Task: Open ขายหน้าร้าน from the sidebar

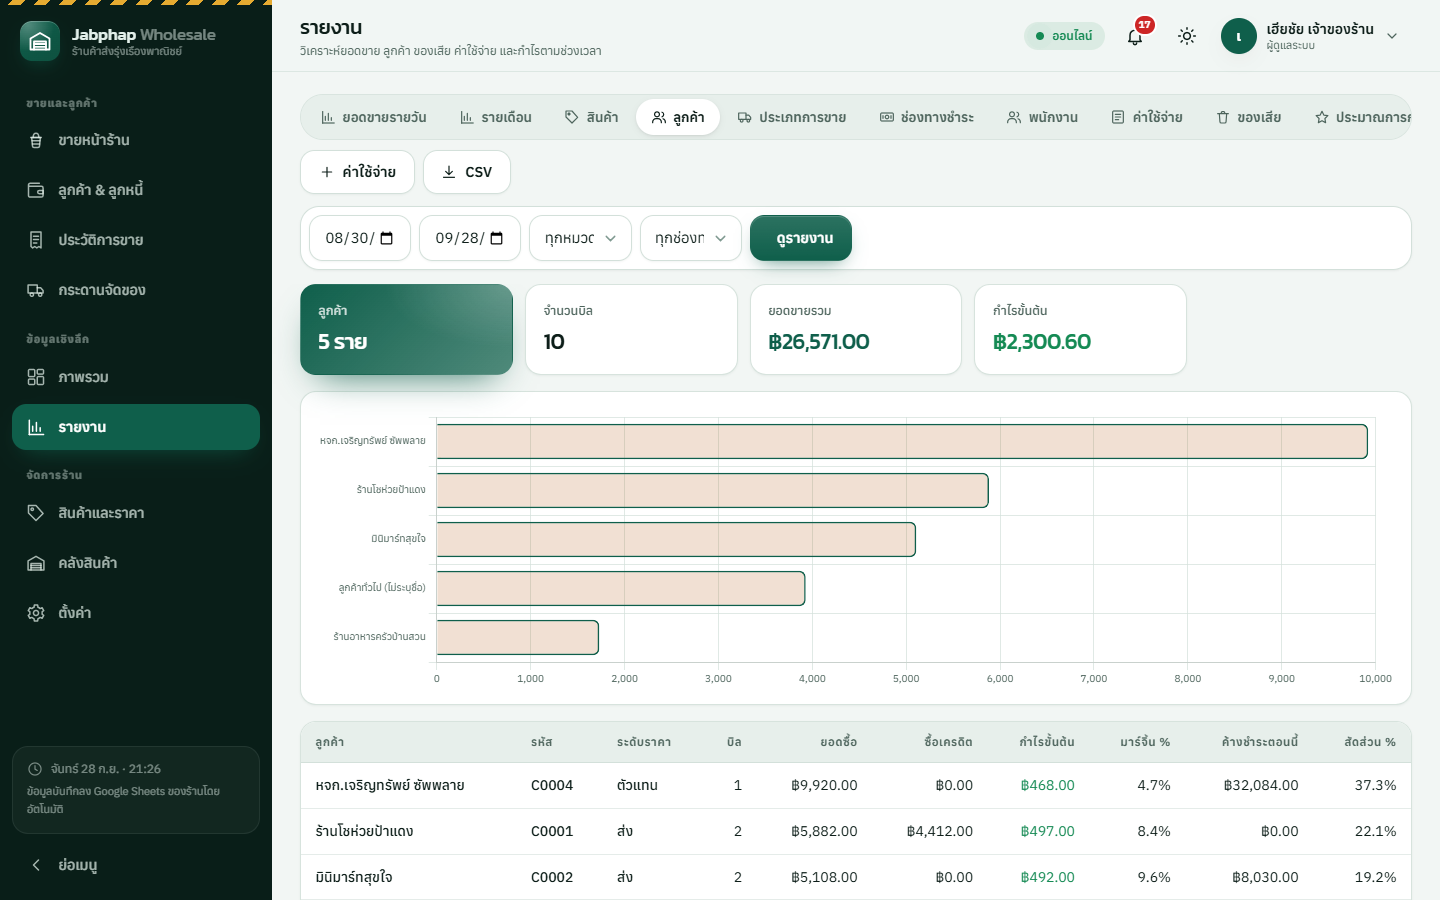Action: [x=136, y=140]
